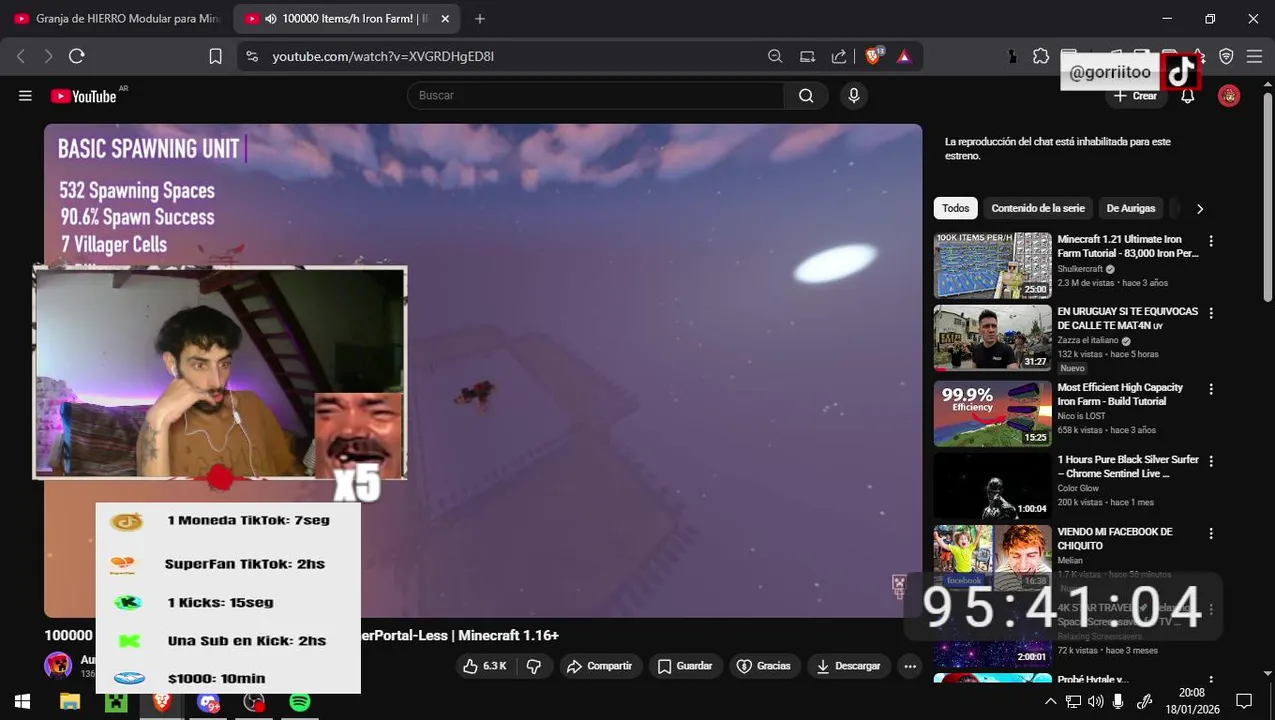Switch to Granja de HIERRO Modular tab
Image resolution: width=1275 pixels, height=720 pixels.
116,19
